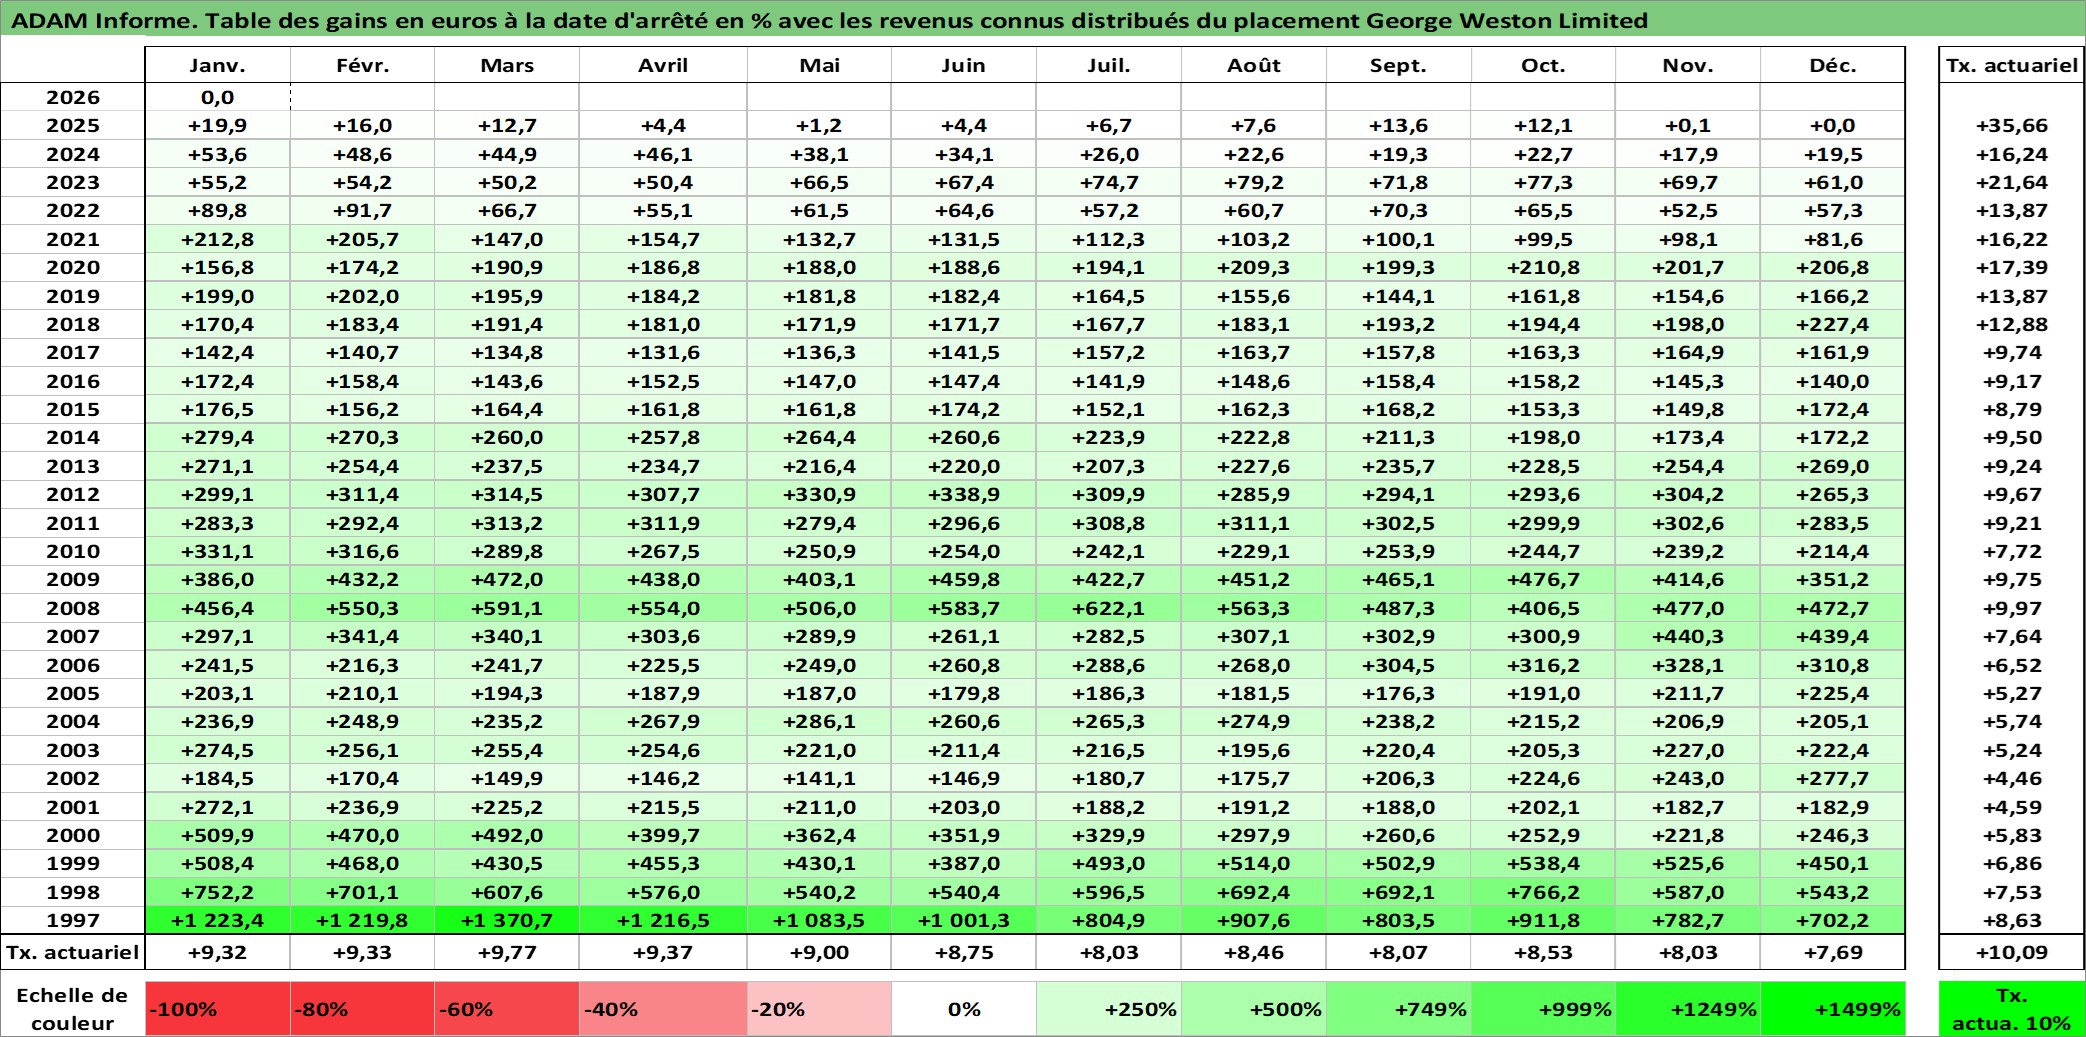
Task: Select the +1249% color scale swatch
Action: point(1688,1009)
